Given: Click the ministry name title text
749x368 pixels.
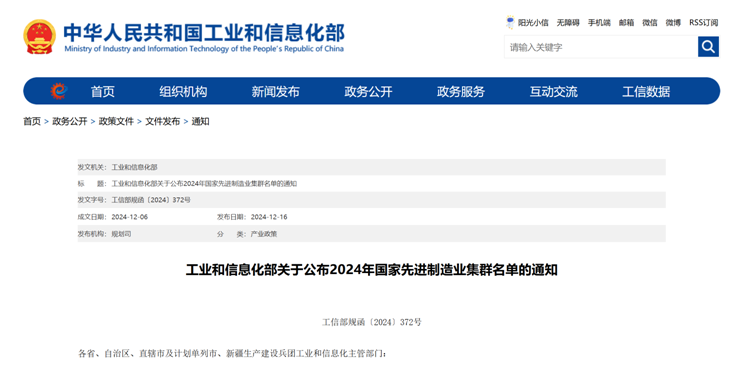Looking at the screenshot, I should tap(204, 32).
